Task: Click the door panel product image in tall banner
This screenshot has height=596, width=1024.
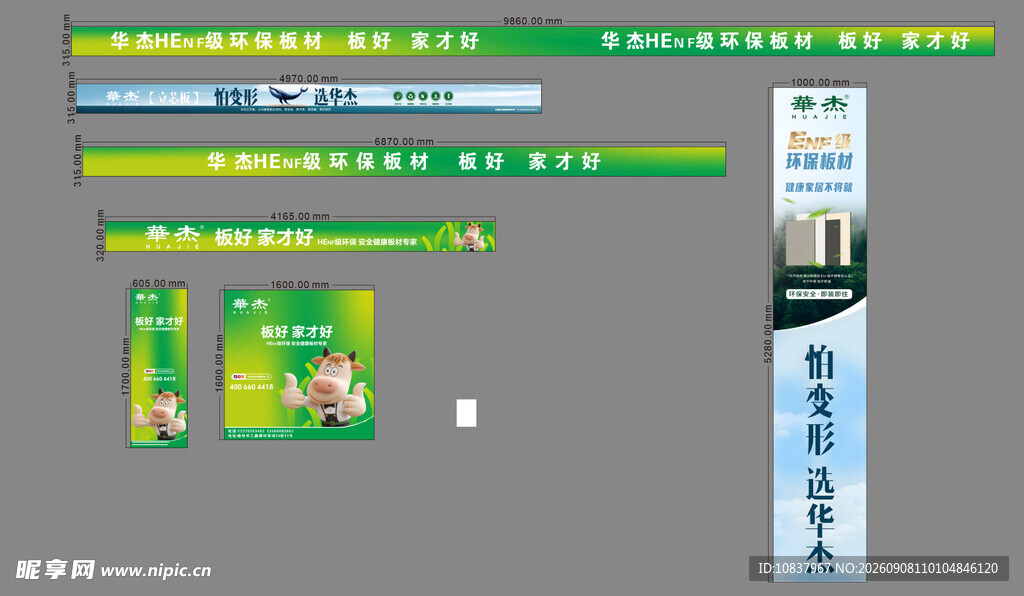Action: [818, 238]
